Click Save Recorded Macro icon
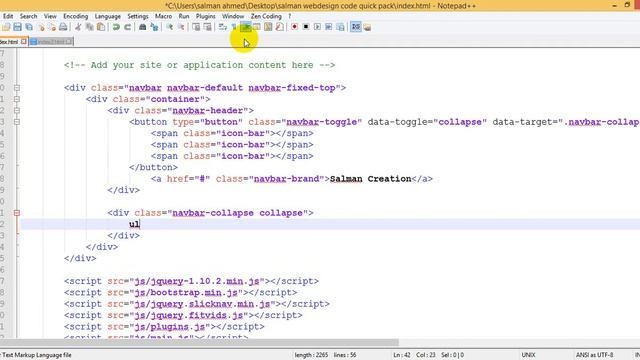Viewport: 640px width, 360px height. pos(340,27)
